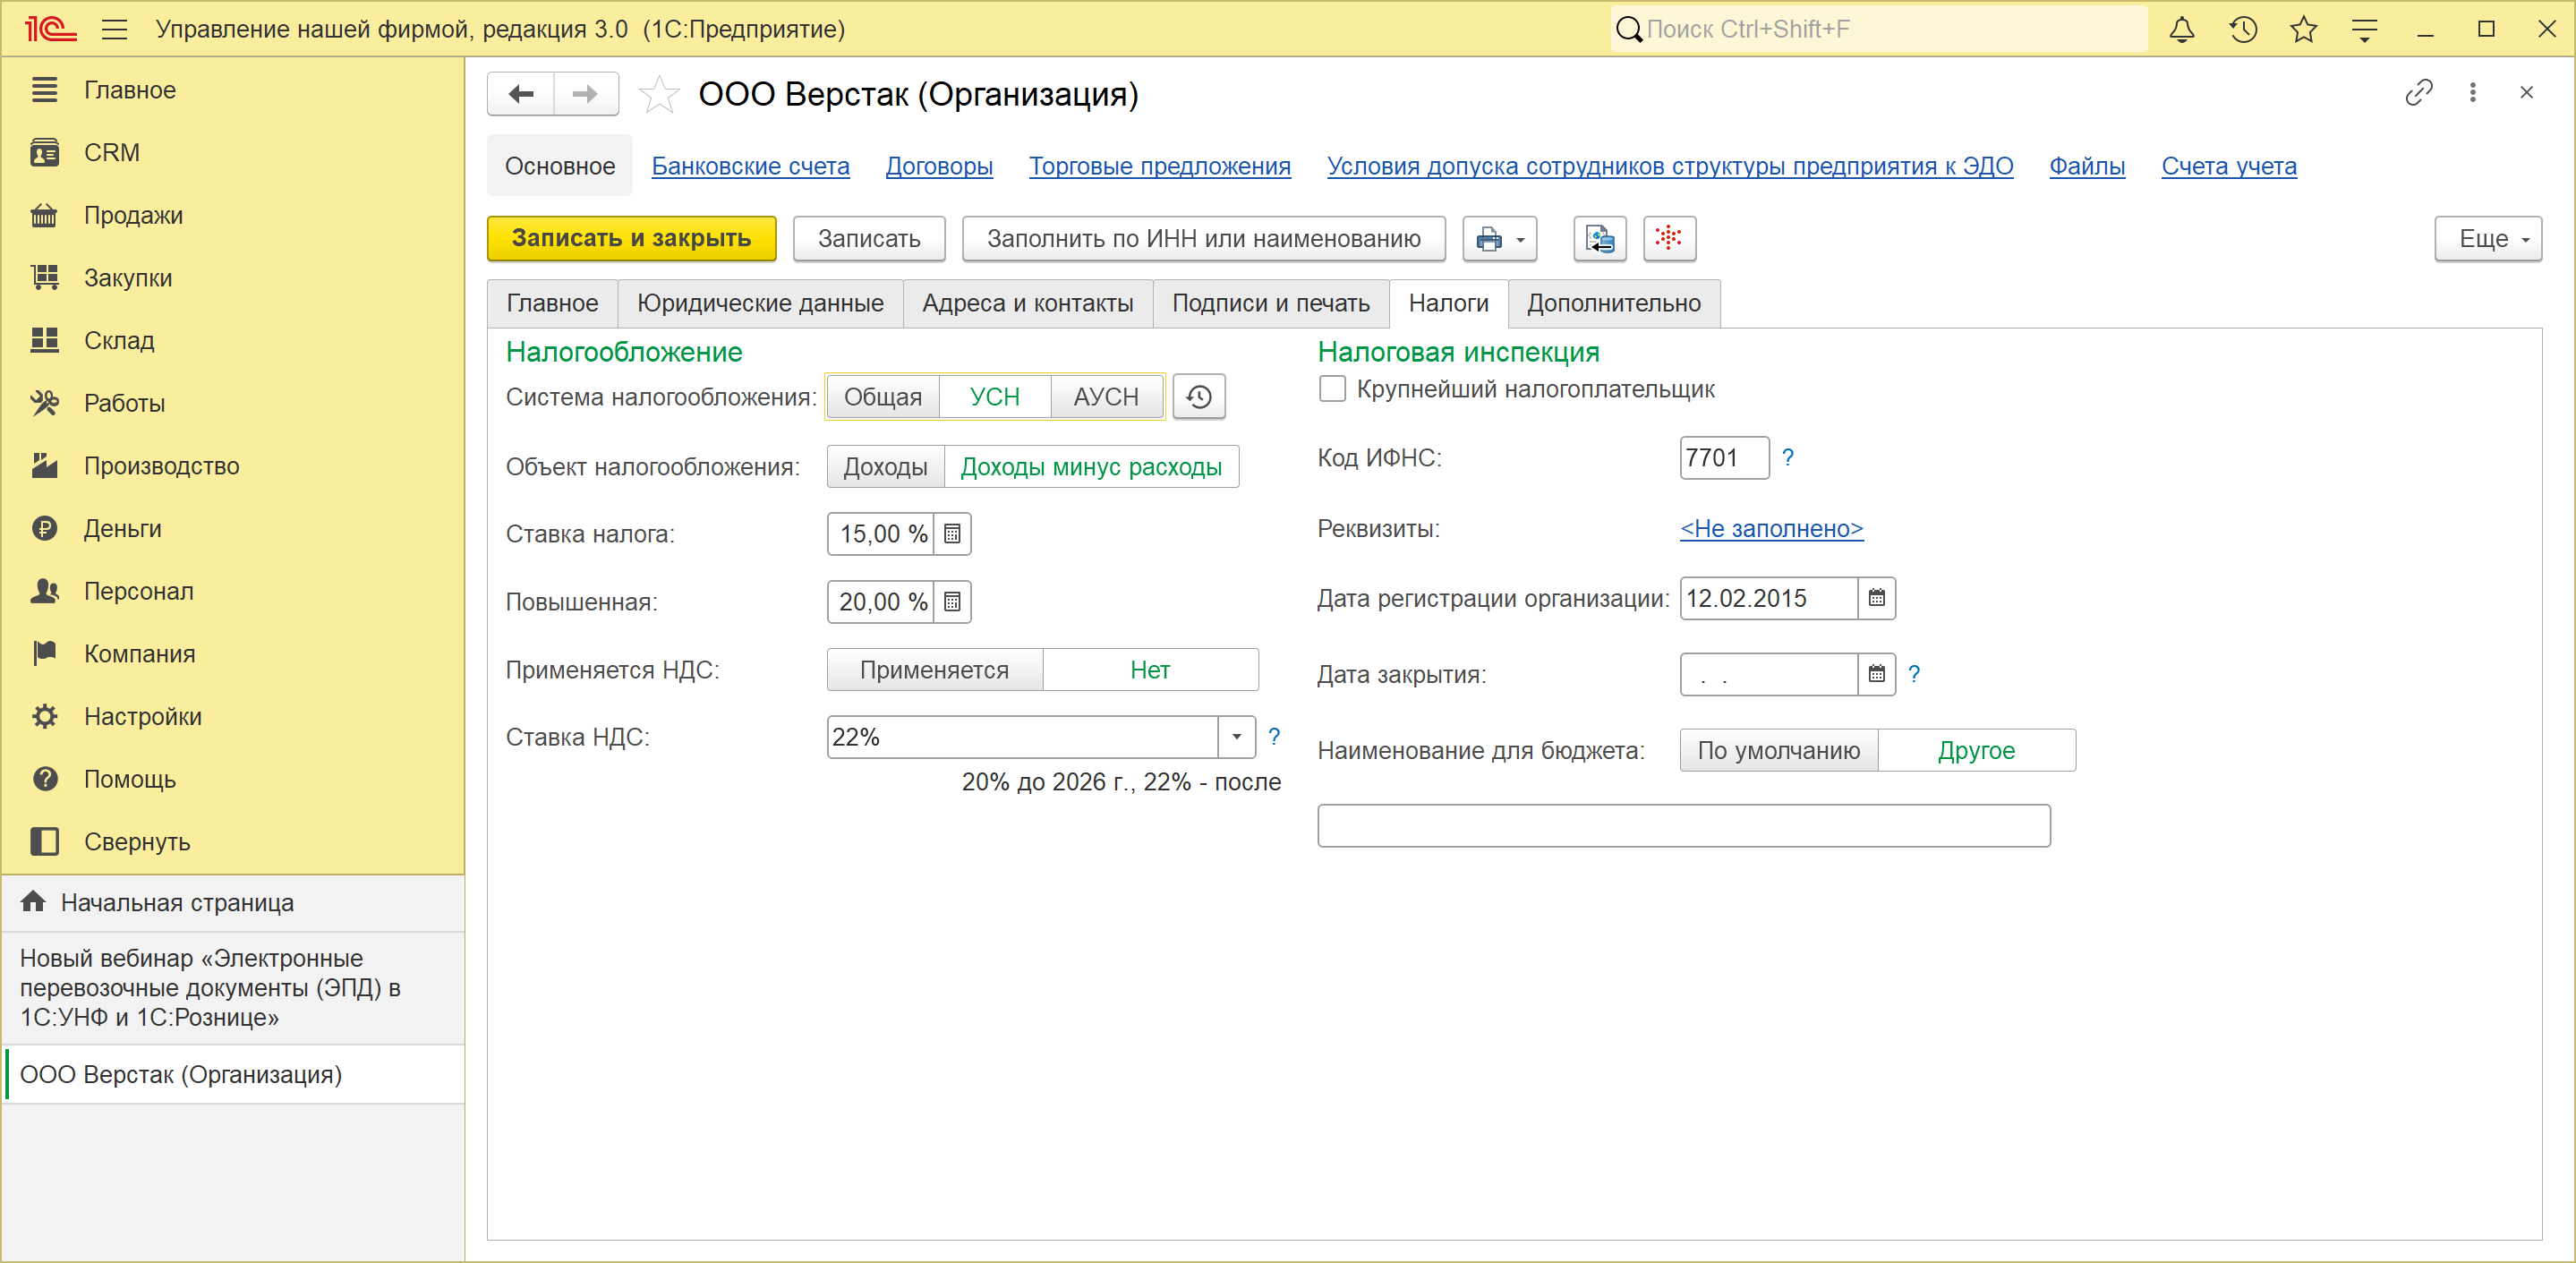Screen dimensions: 2576x1263
Task: Open calendar for Дата регистрации организации
Action: pyautogui.click(x=1877, y=598)
